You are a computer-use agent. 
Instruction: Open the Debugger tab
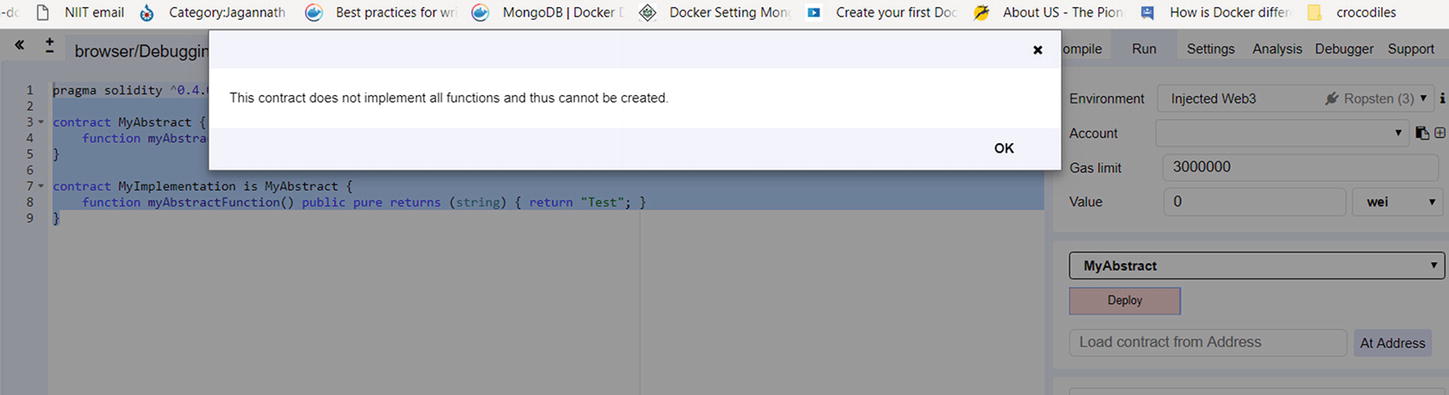[x=1344, y=48]
